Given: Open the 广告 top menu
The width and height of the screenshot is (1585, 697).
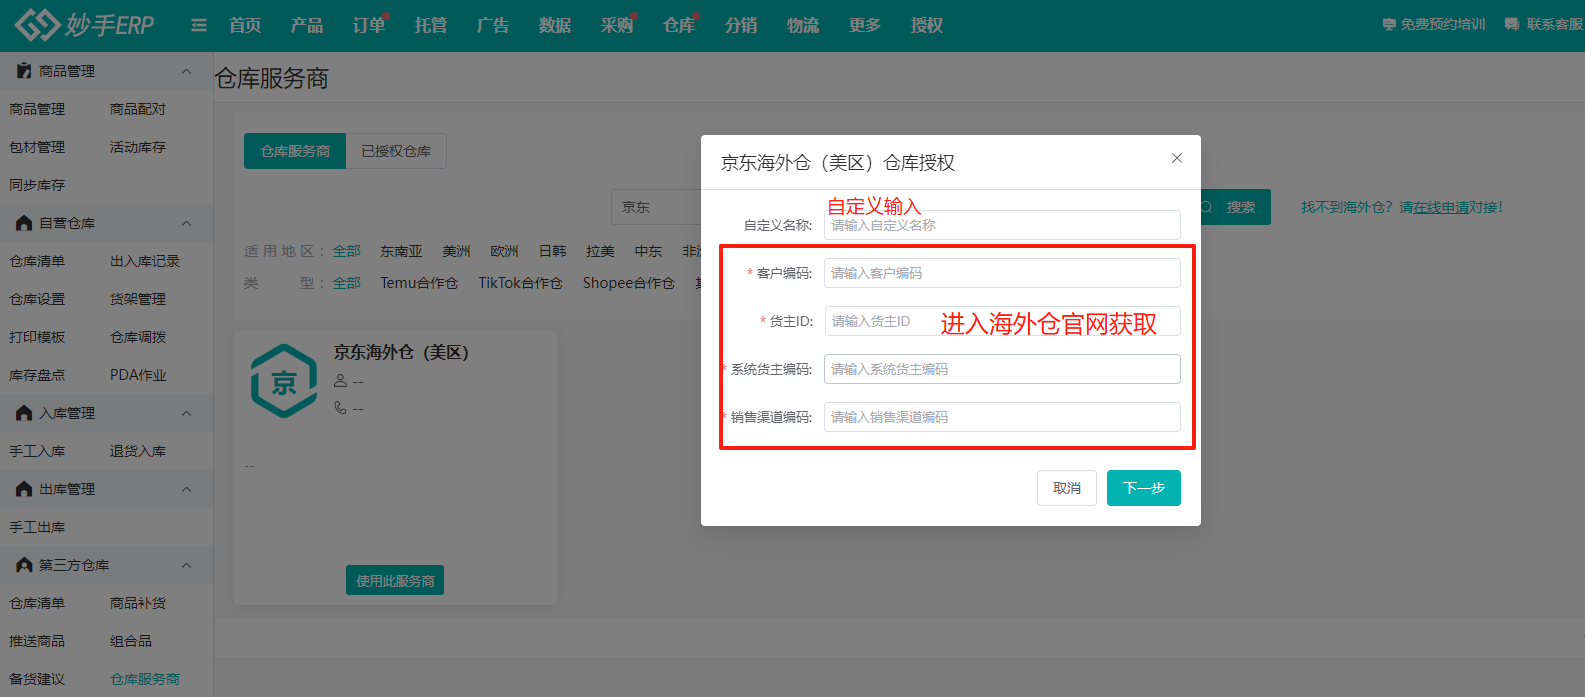Looking at the screenshot, I should point(493,25).
